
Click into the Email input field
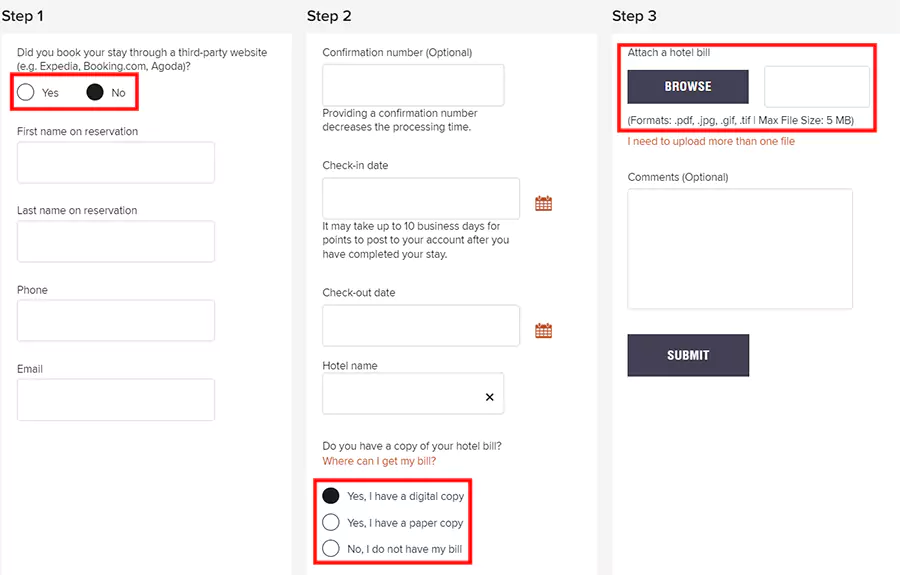point(116,399)
